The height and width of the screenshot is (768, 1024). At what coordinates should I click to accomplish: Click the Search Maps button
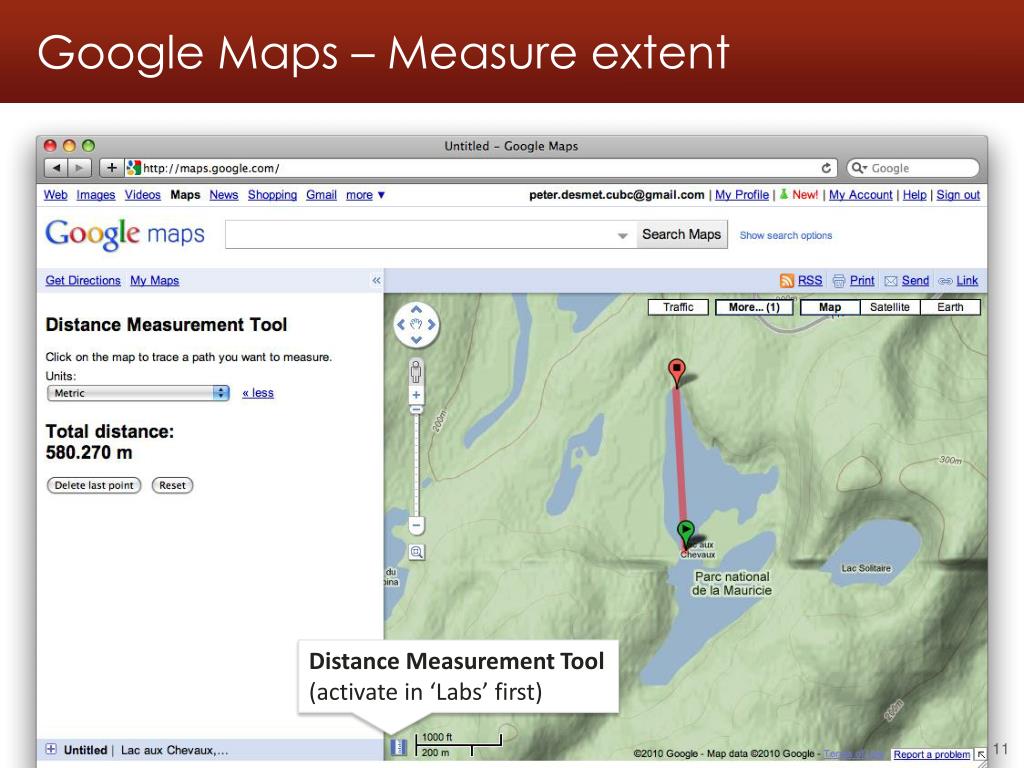click(681, 234)
